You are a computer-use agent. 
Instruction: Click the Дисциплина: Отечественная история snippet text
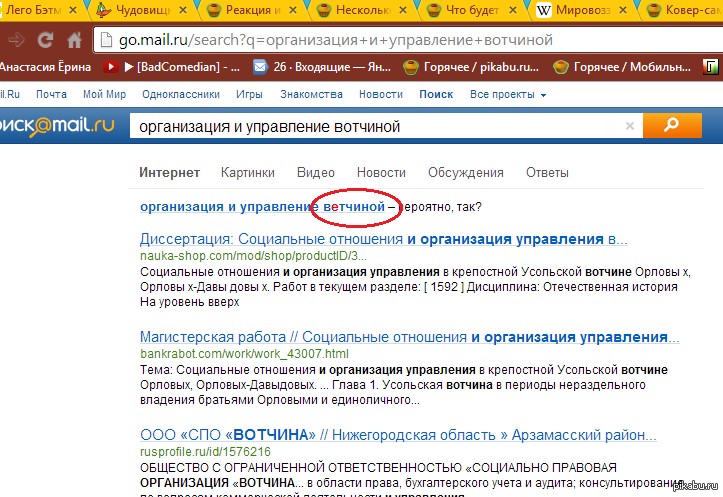[572, 287]
